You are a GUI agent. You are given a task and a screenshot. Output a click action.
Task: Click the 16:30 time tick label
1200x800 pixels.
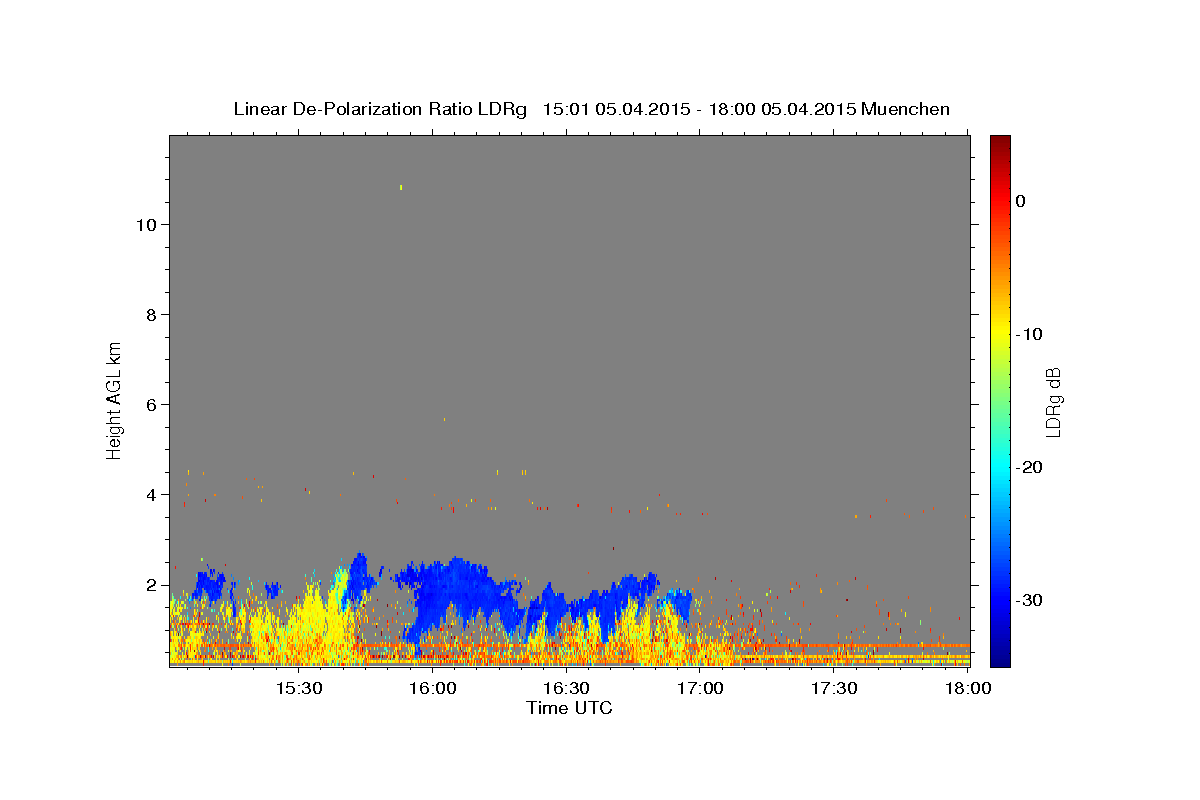click(x=566, y=689)
